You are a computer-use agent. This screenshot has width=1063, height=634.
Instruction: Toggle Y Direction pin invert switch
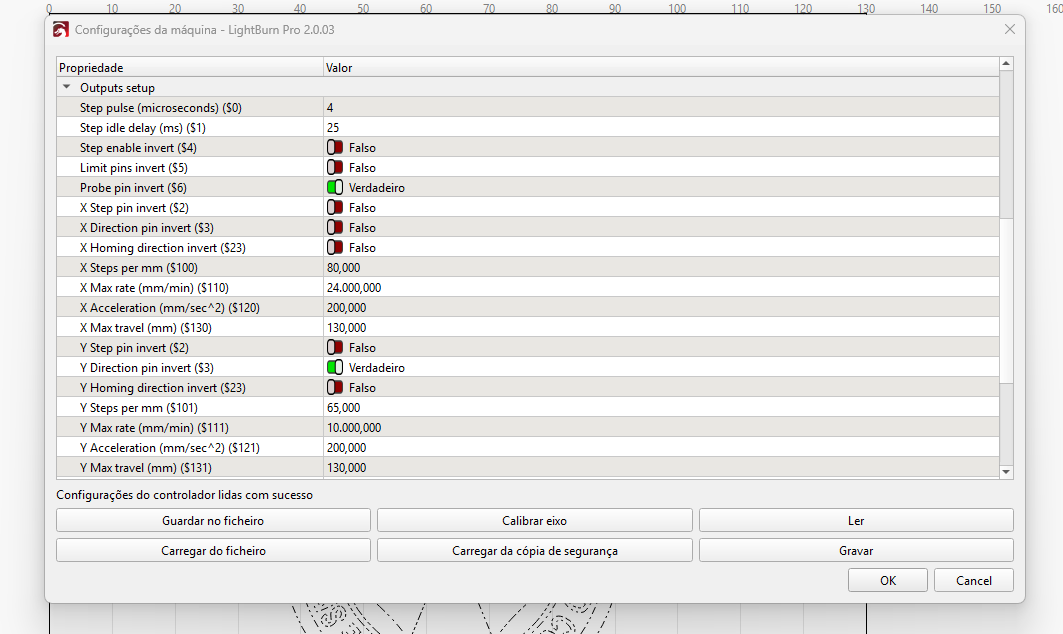pyautogui.click(x=335, y=368)
